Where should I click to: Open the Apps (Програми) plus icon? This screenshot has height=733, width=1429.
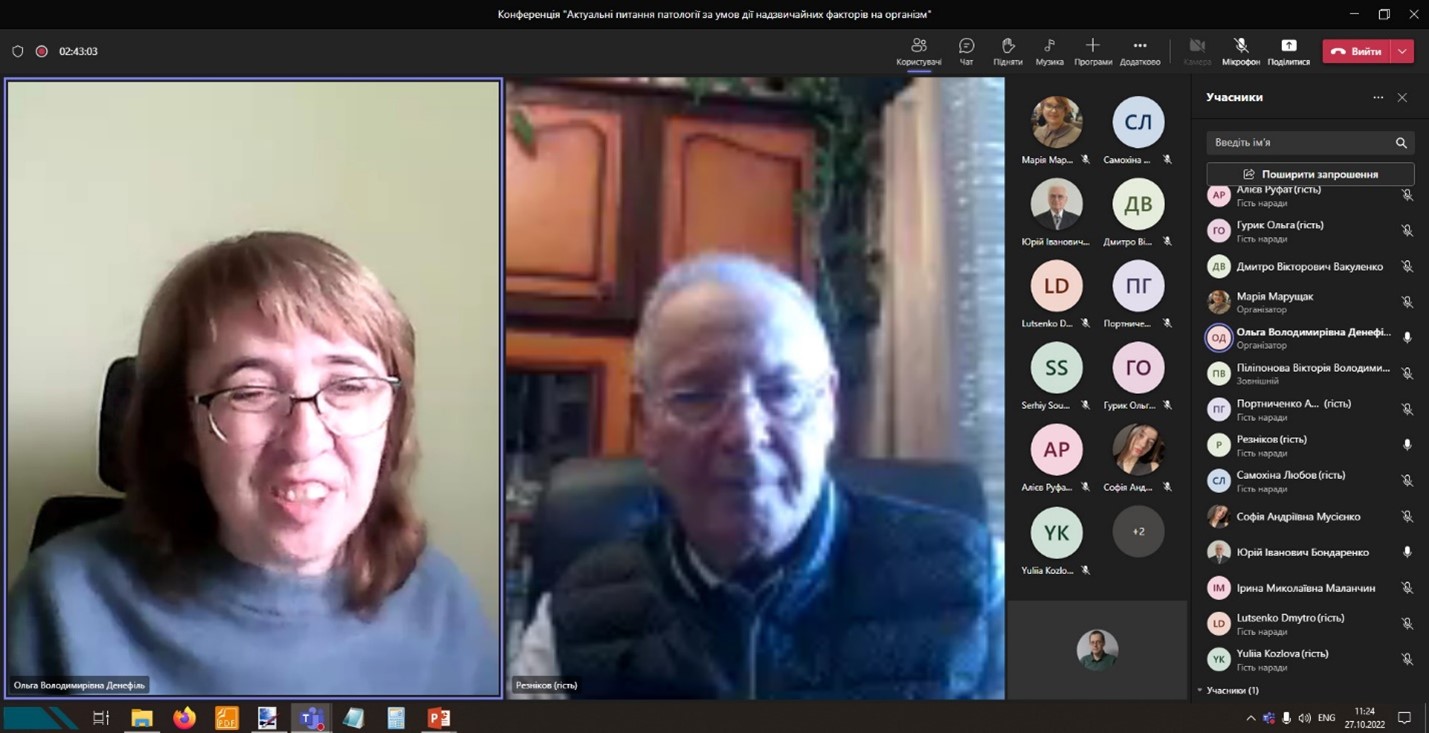[1092, 46]
